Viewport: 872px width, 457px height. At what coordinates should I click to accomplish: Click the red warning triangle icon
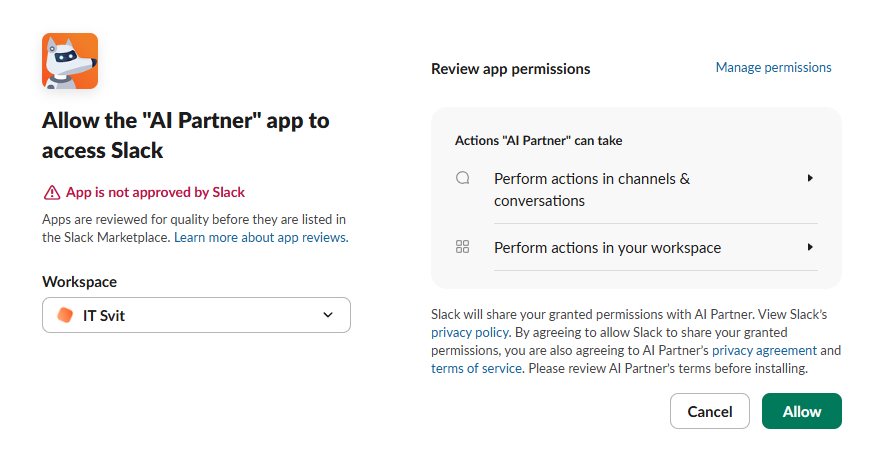click(x=51, y=192)
